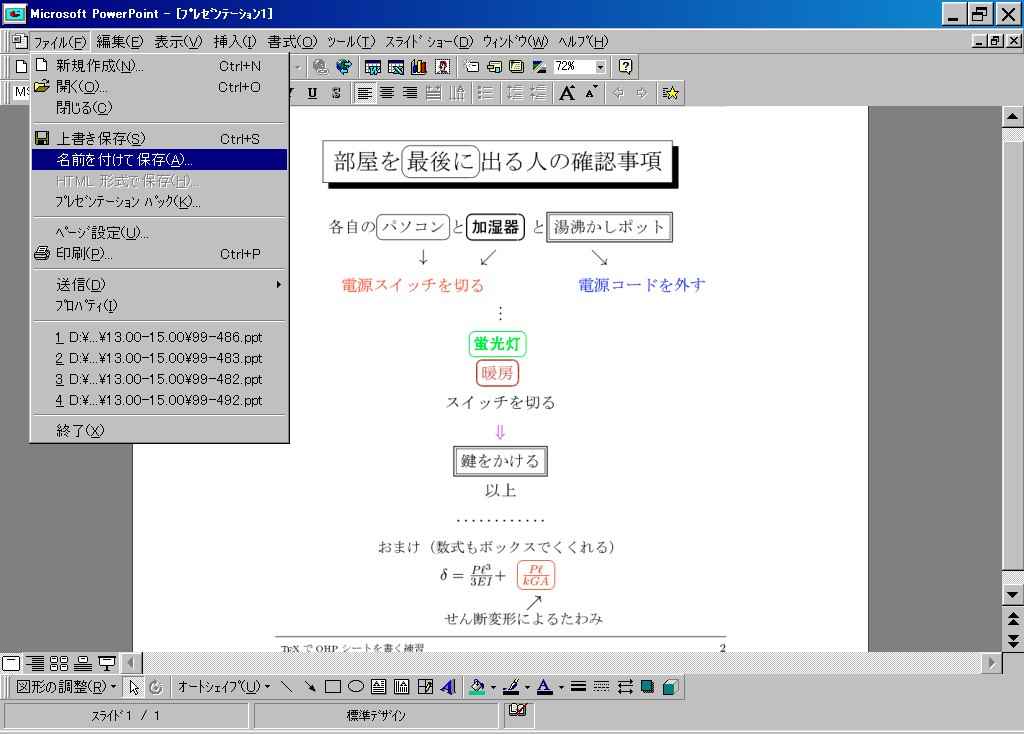Switch to Slide Sorter view
This screenshot has height=734, width=1024.
coord(59,664)
